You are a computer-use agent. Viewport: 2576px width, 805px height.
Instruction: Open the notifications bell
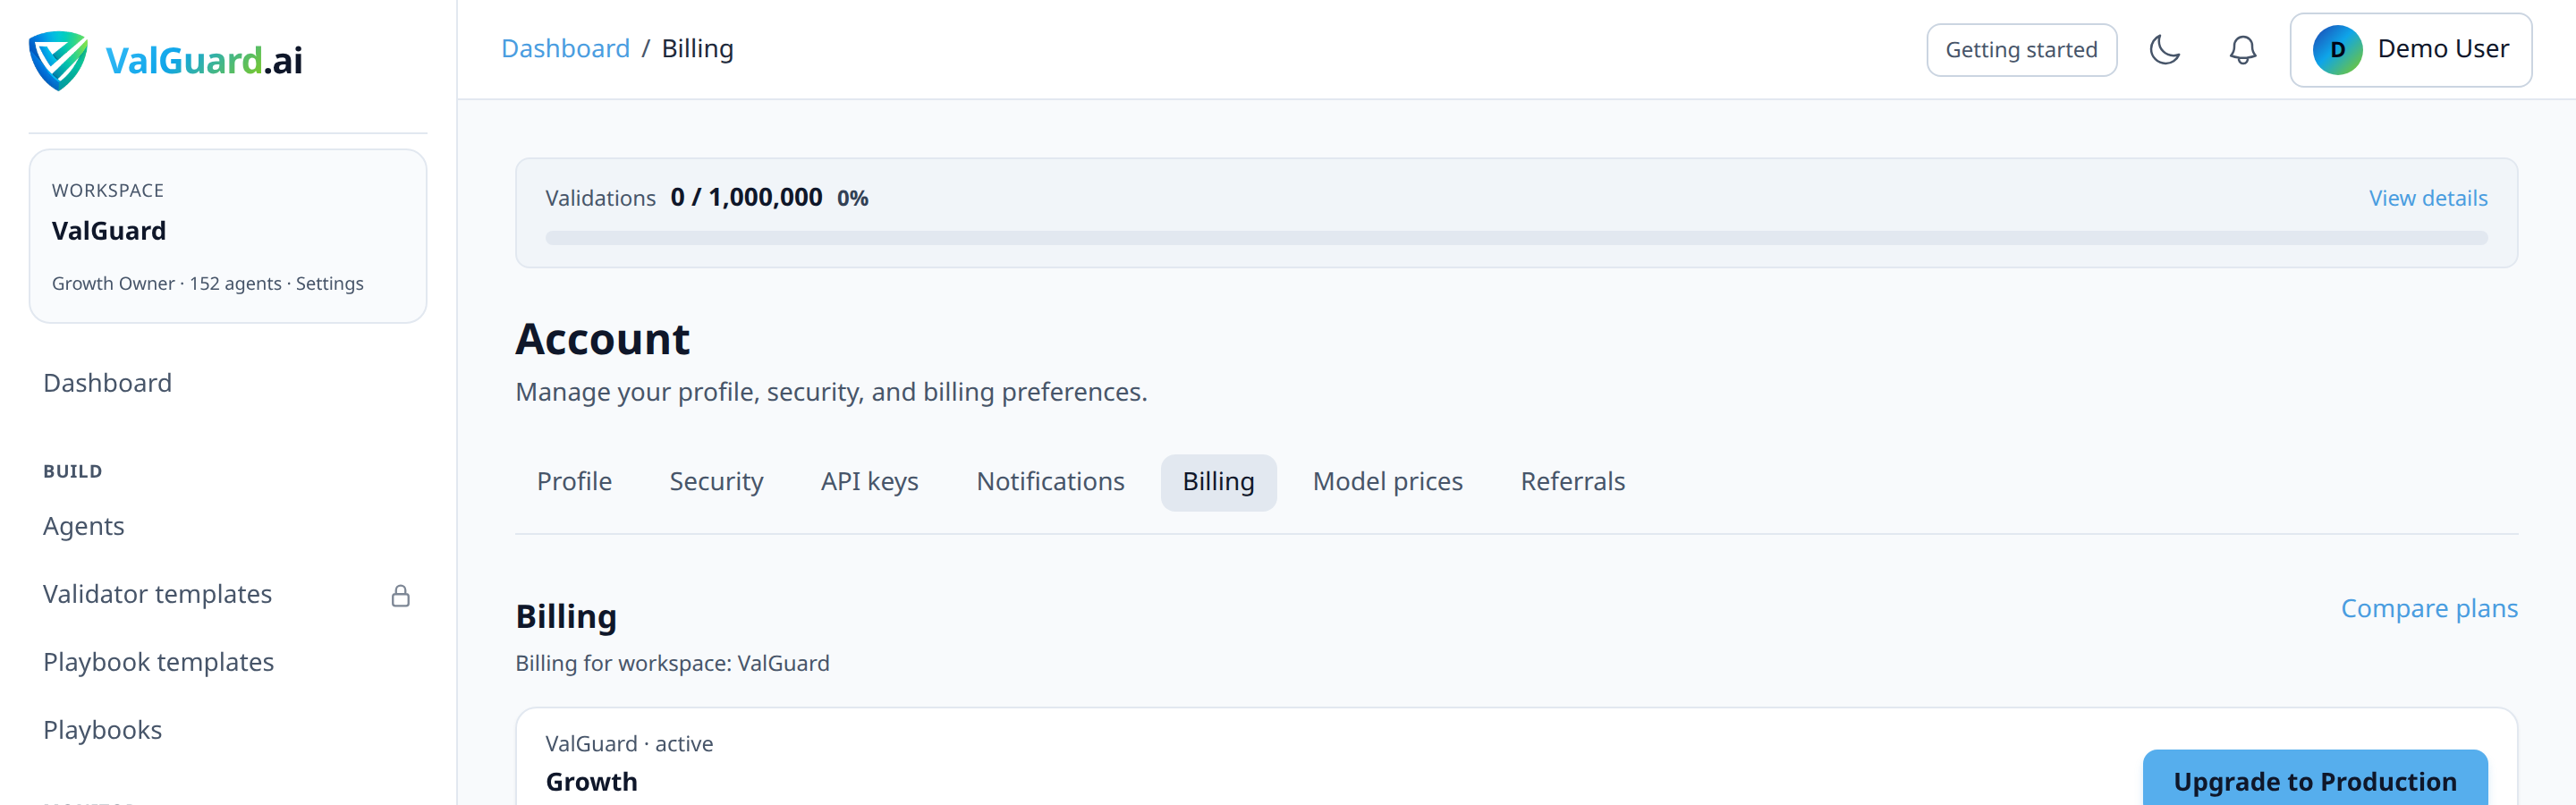pyautogui.click(x=2243, y=49)
